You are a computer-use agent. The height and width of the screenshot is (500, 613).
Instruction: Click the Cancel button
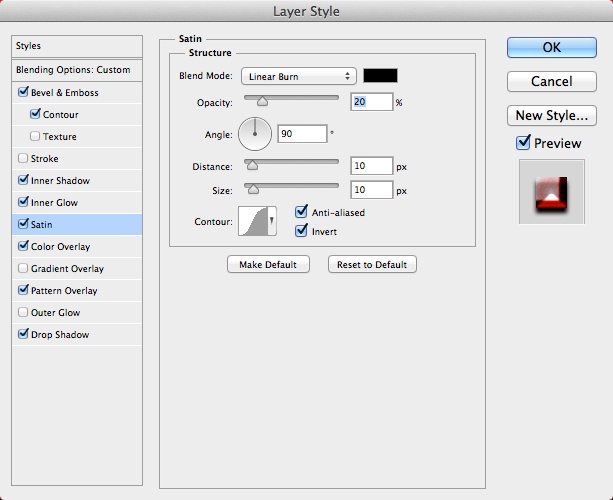click(552, 81)
